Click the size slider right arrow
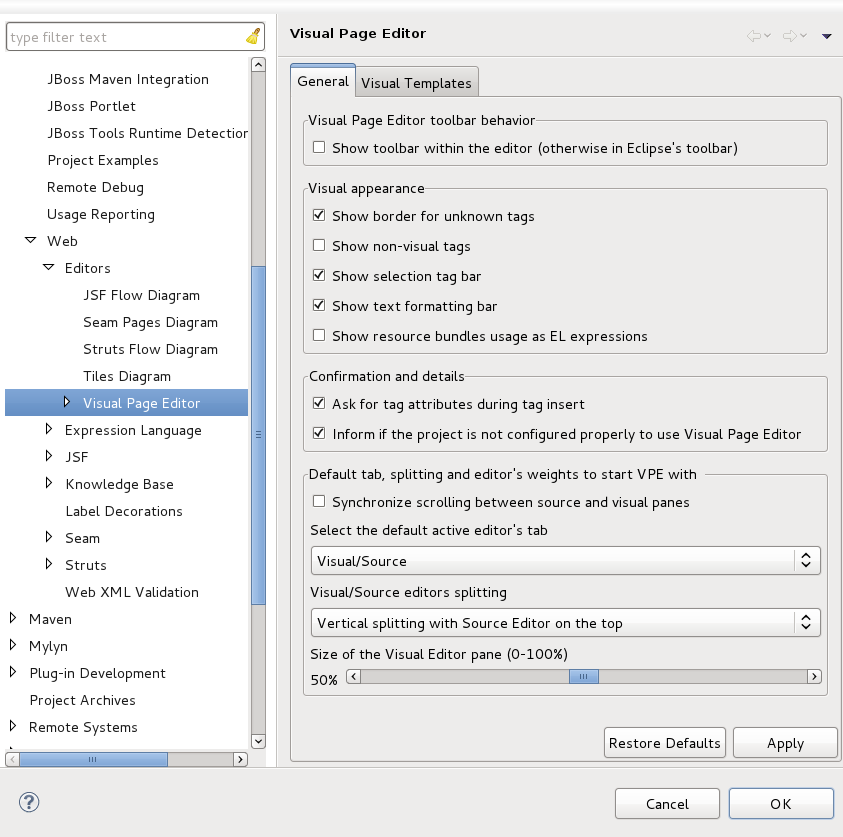843x837 pixels. pyautogui.click(x=814, y=677)
